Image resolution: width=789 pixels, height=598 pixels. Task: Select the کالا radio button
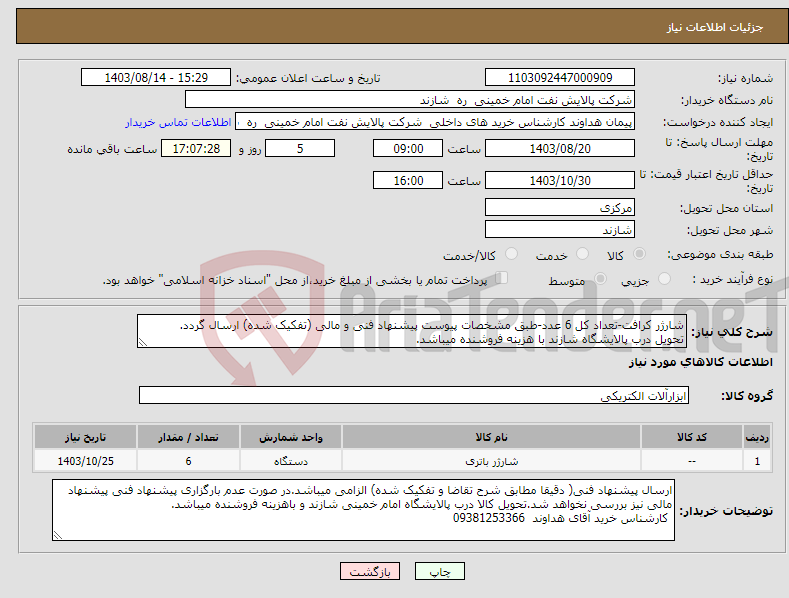(x=640, y=254)
